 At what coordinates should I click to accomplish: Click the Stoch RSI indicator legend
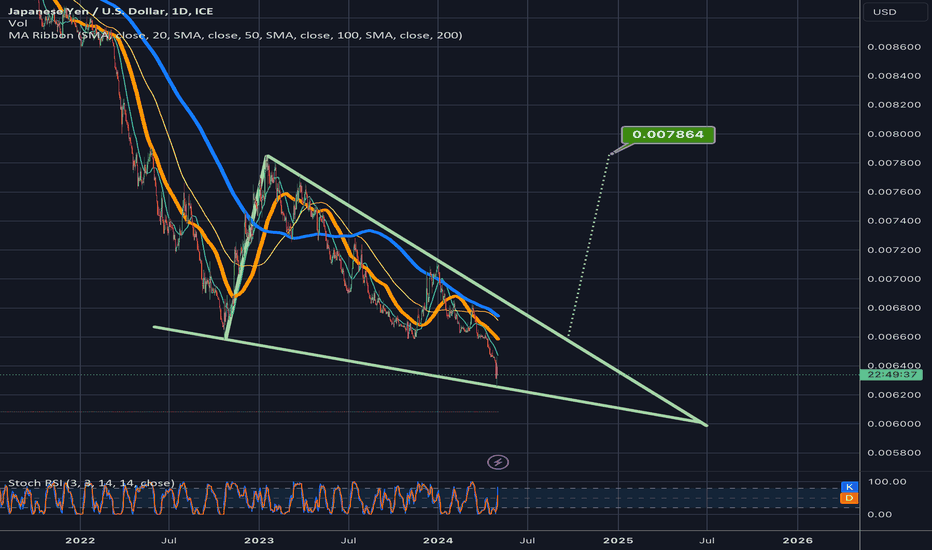point(92,483)
